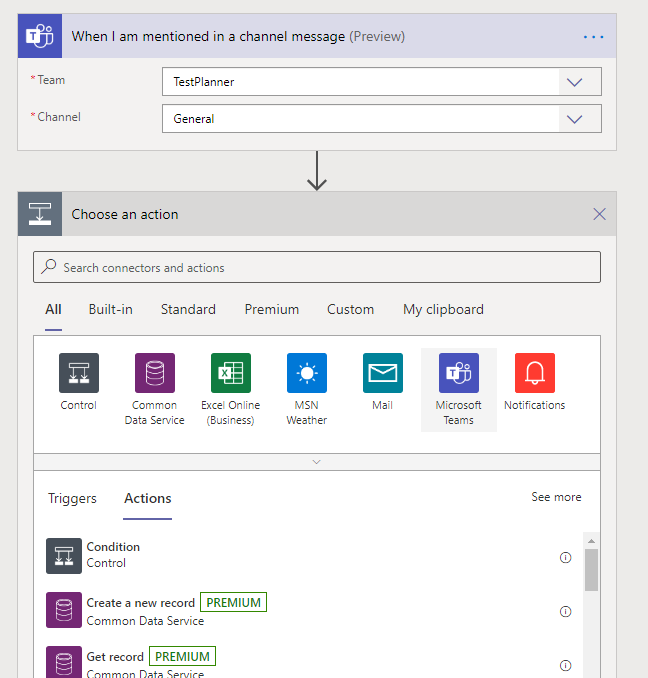
Task: Select the Notifications connector icon
Action: click(535, 373)
